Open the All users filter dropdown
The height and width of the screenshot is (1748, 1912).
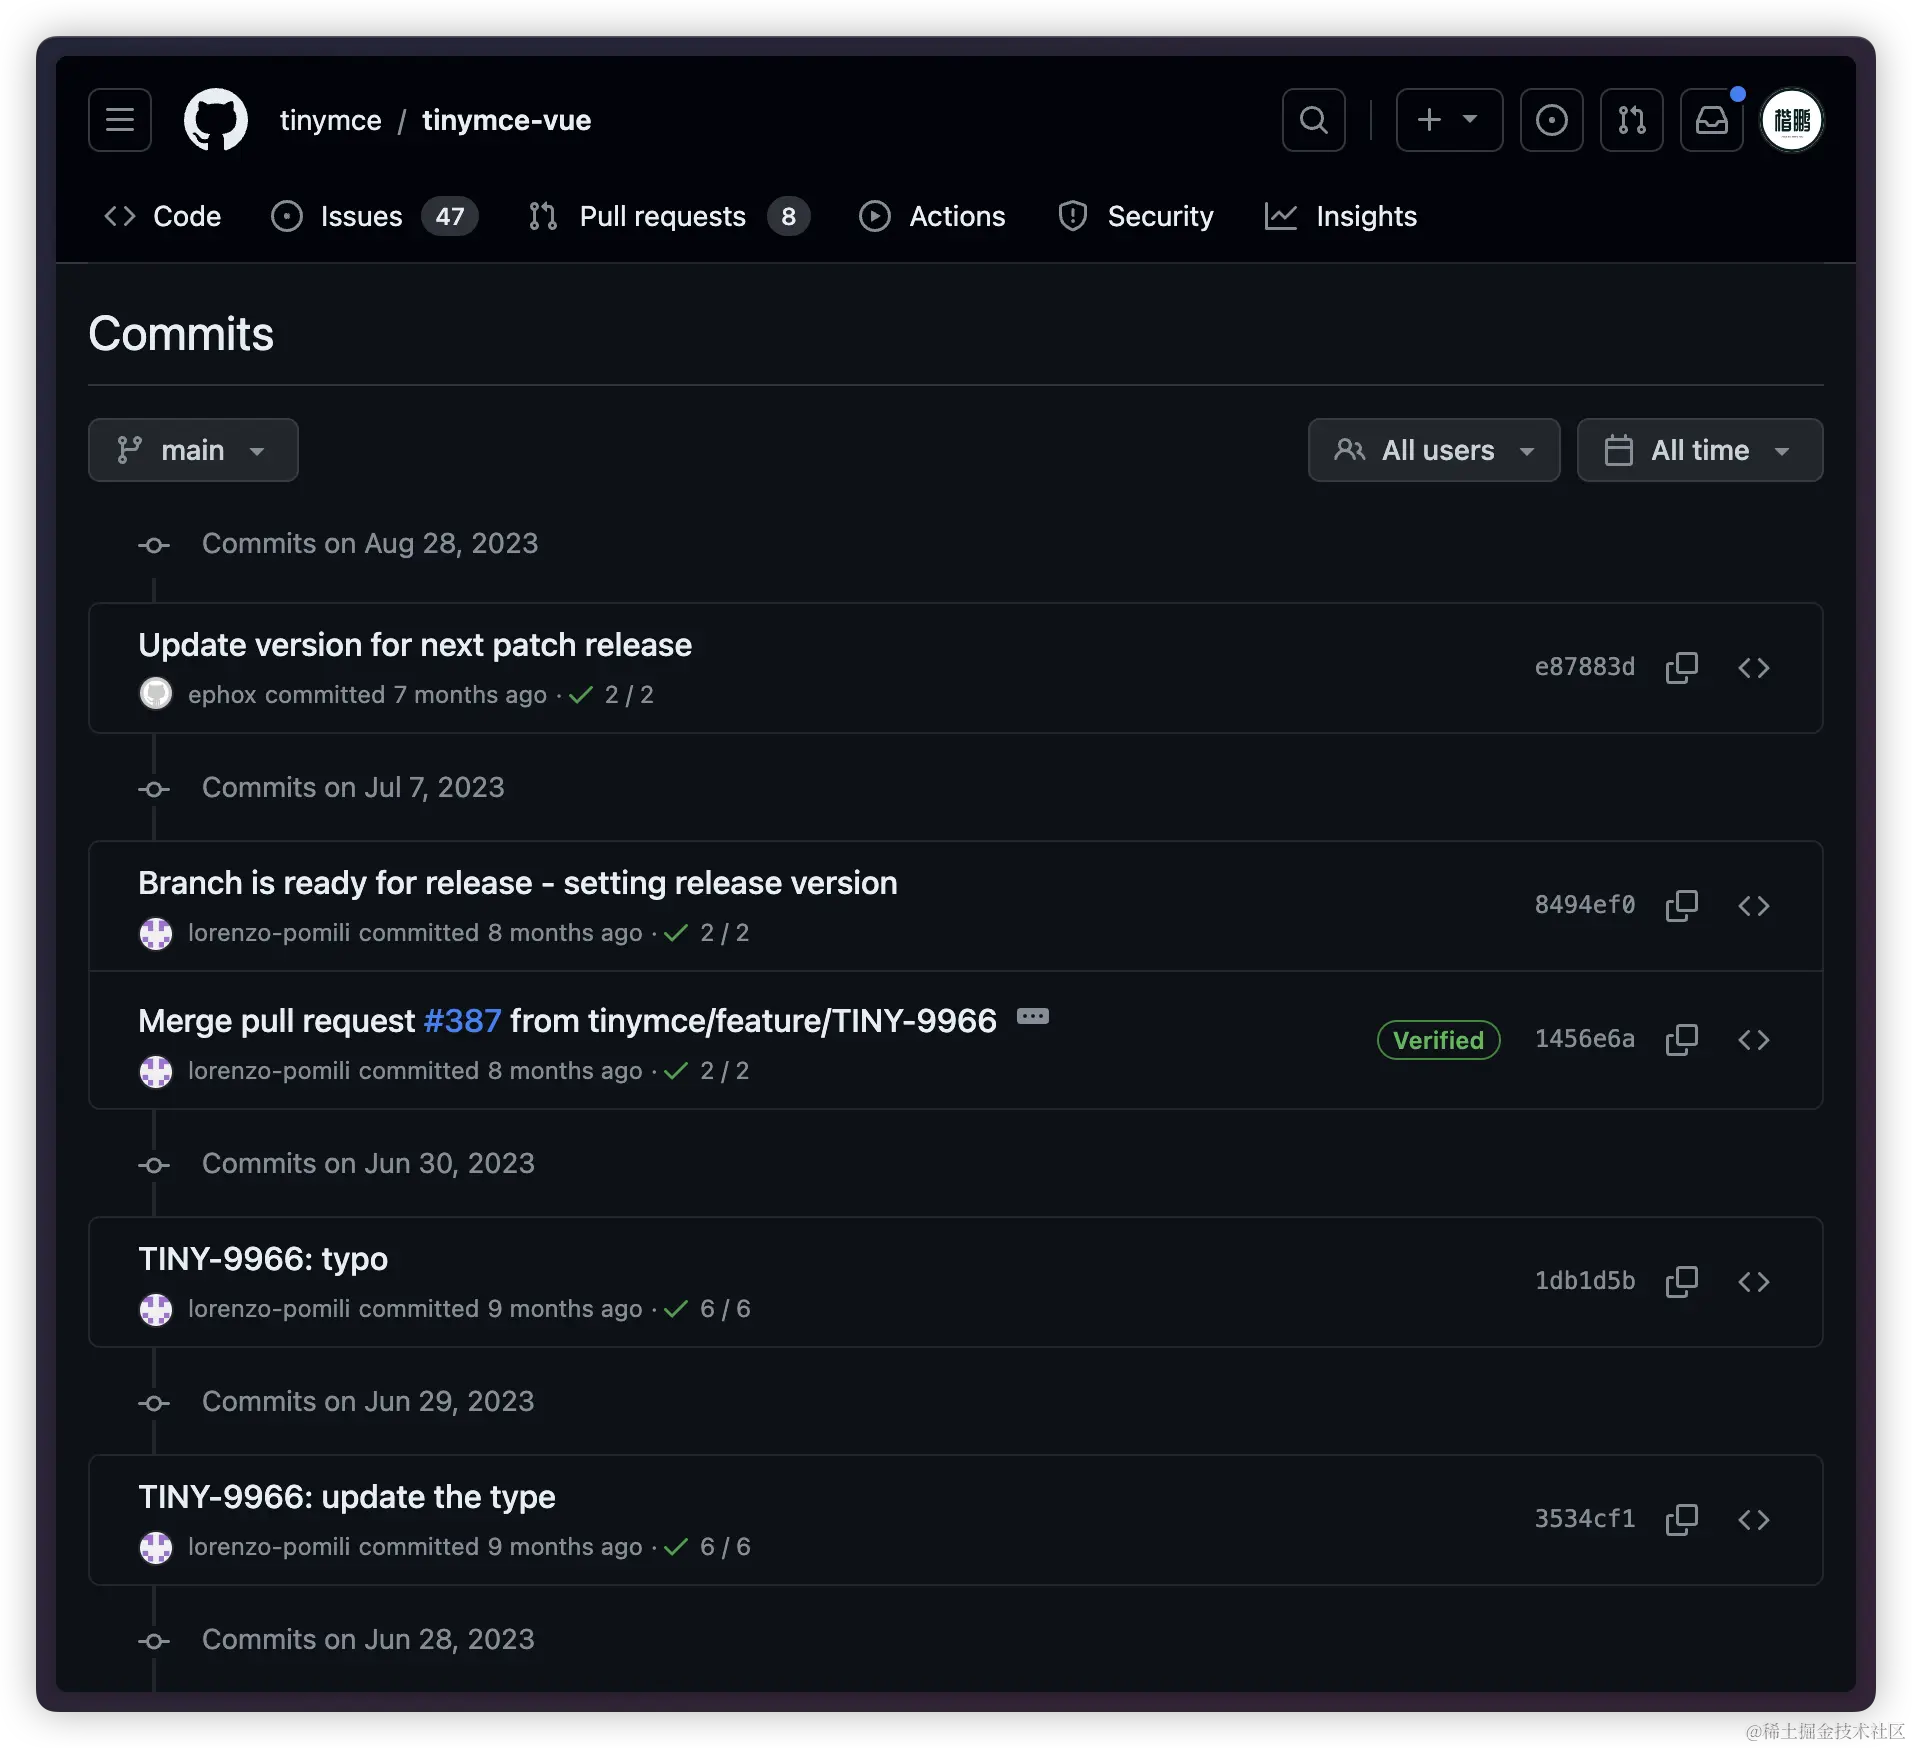click(1434, 450)
